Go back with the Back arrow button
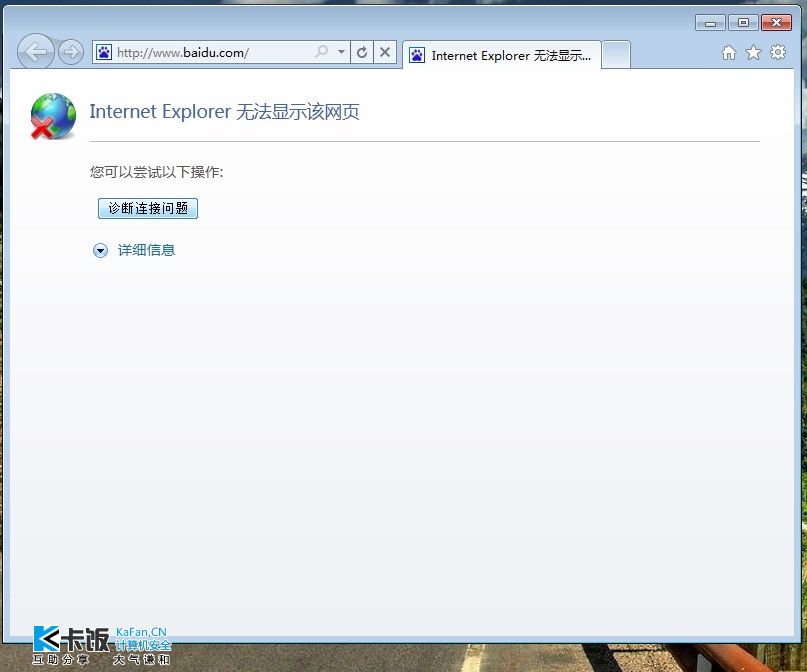This screenshot has height=672, width=807. coord(35,51)
